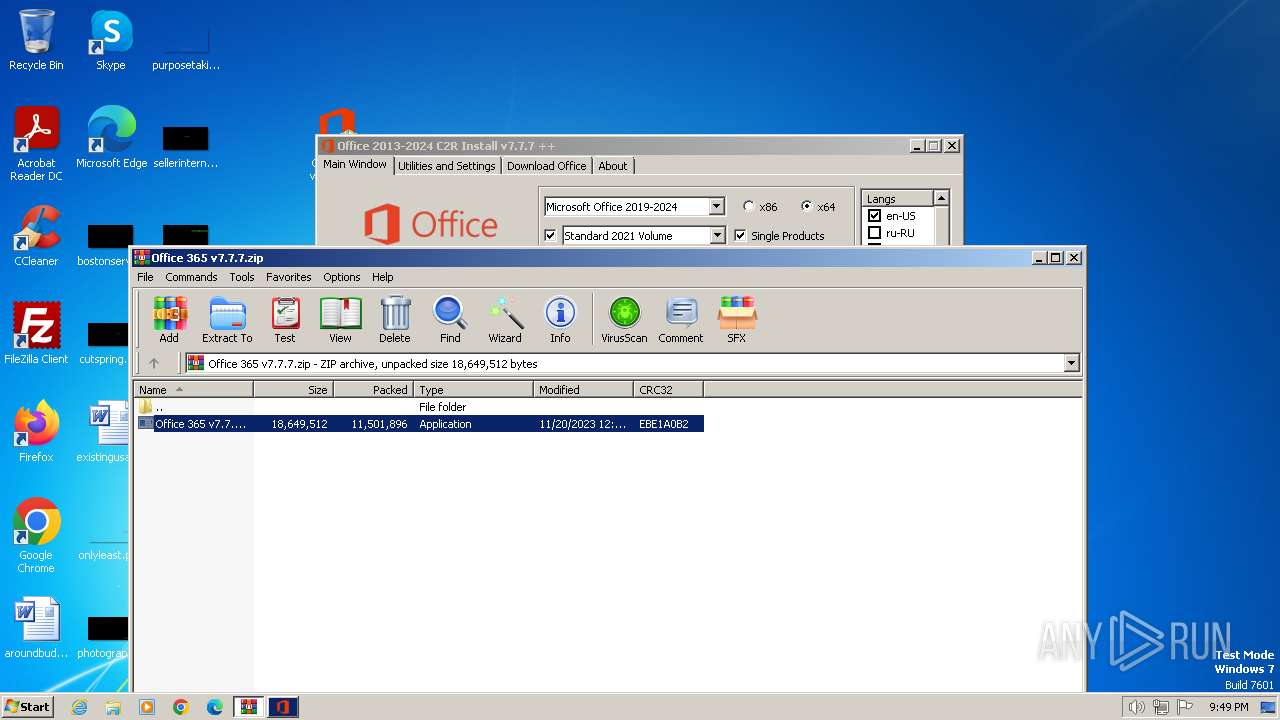Click the View file toolbar icon
The image size is (1280, 720).
(340, 320)
